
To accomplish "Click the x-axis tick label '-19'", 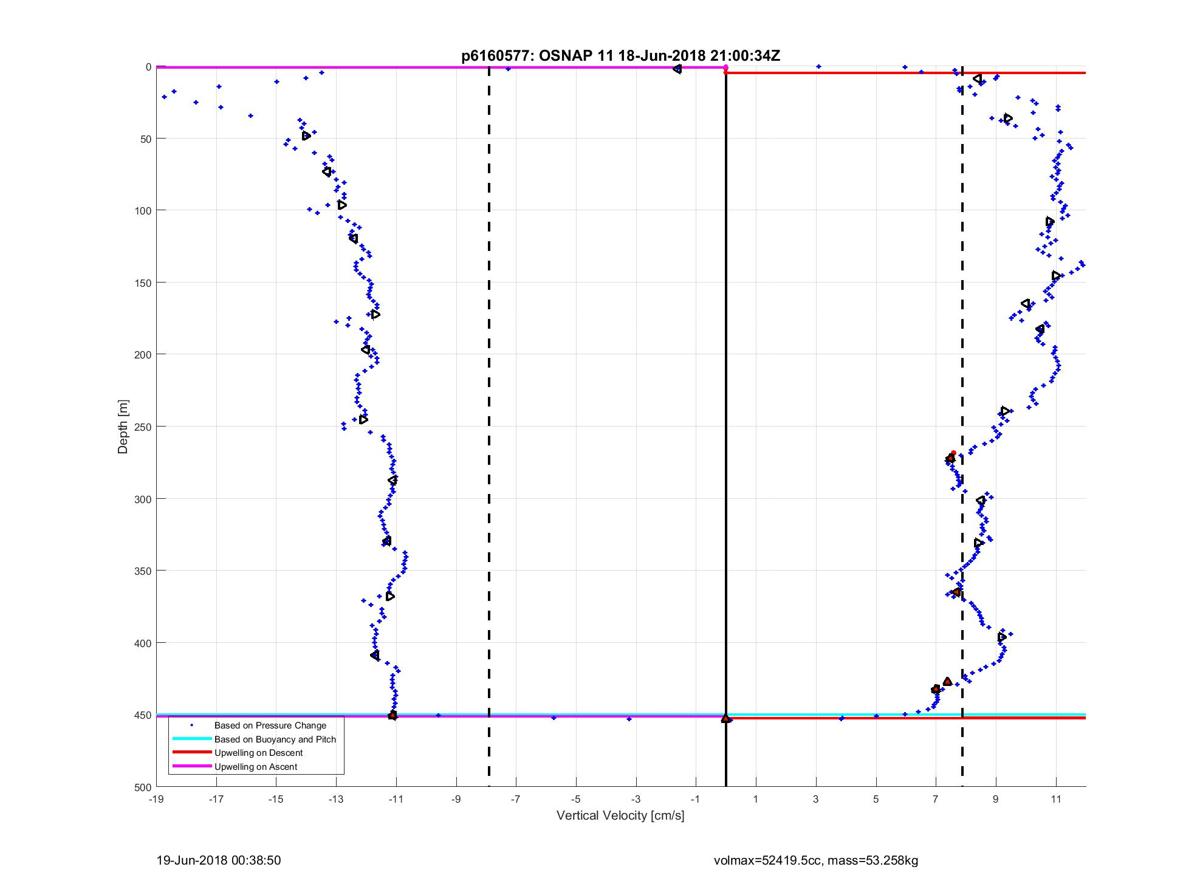I will coord(156,799).
